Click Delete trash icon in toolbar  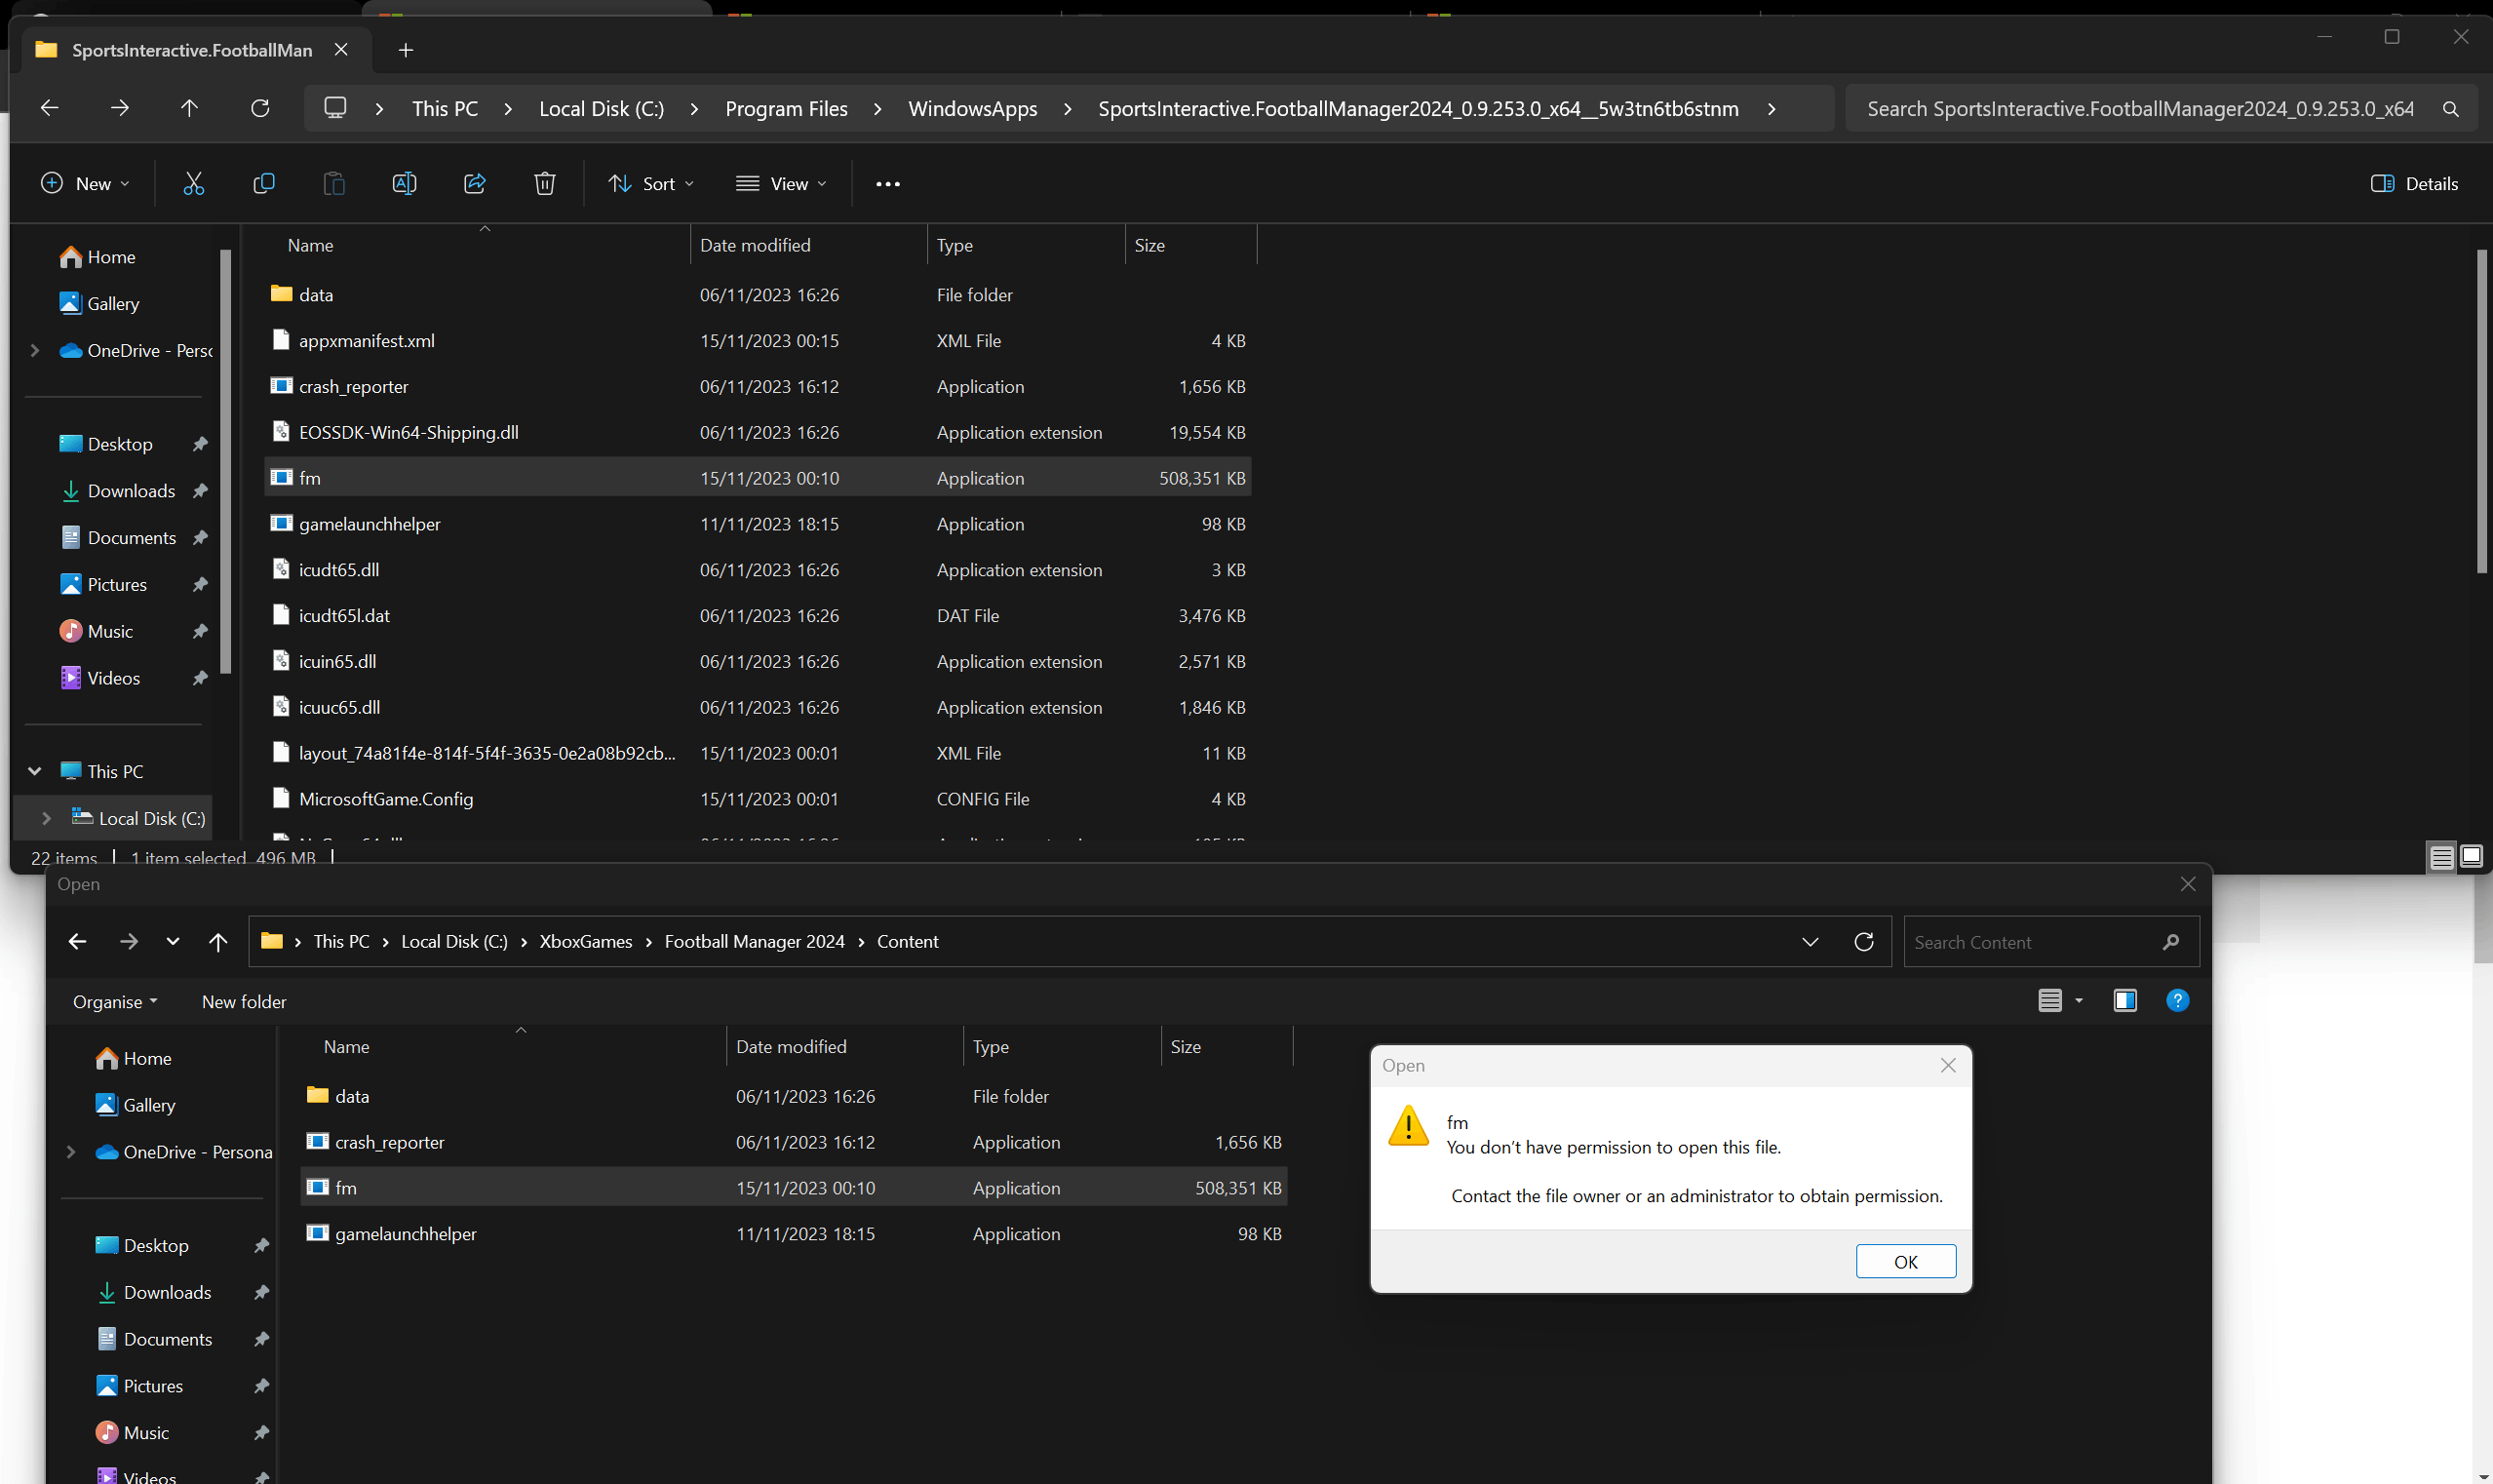coord(545,184)
